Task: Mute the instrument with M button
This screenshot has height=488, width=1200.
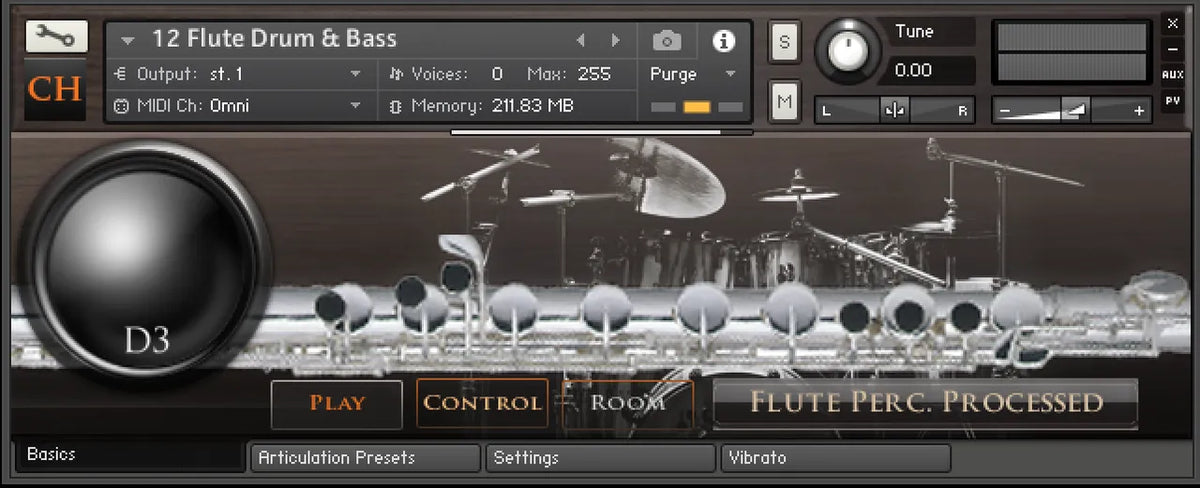Action: click(x=784, y=100)
